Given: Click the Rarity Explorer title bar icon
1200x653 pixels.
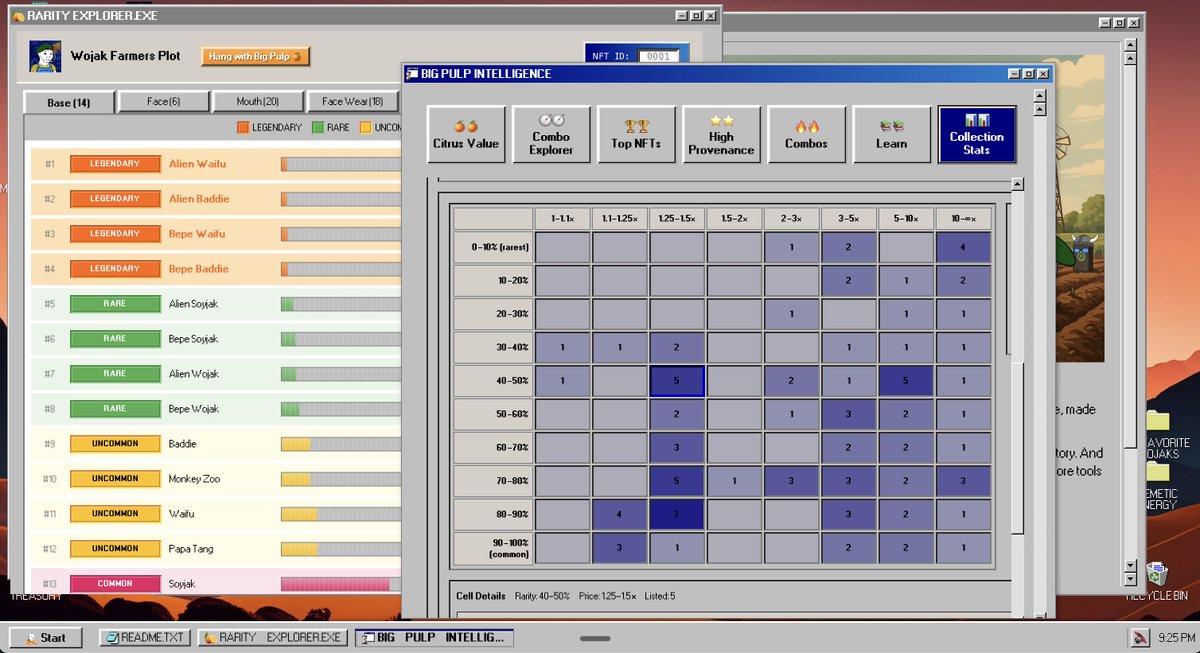Looking at the screenshot, I should [18, 16].
